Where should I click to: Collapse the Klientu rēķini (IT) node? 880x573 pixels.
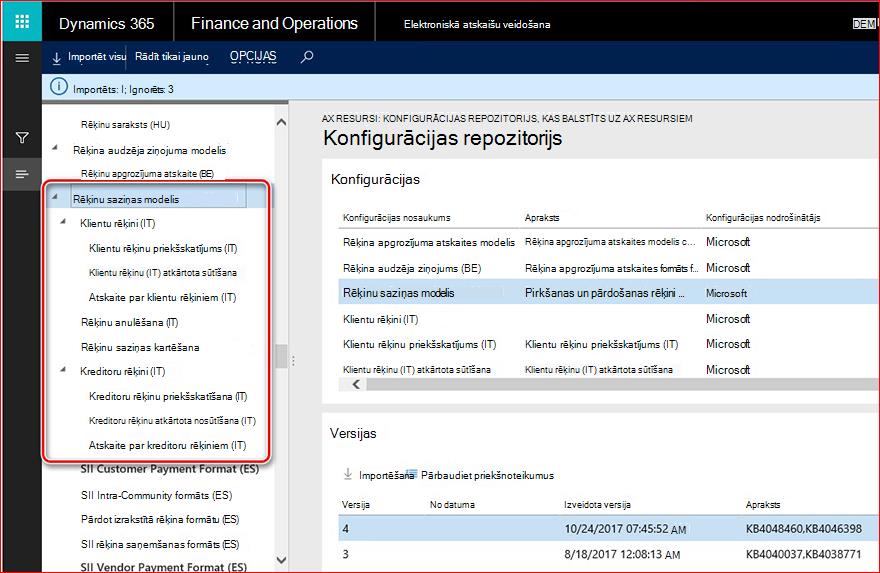pyautogui.click(x=63, y=222)
